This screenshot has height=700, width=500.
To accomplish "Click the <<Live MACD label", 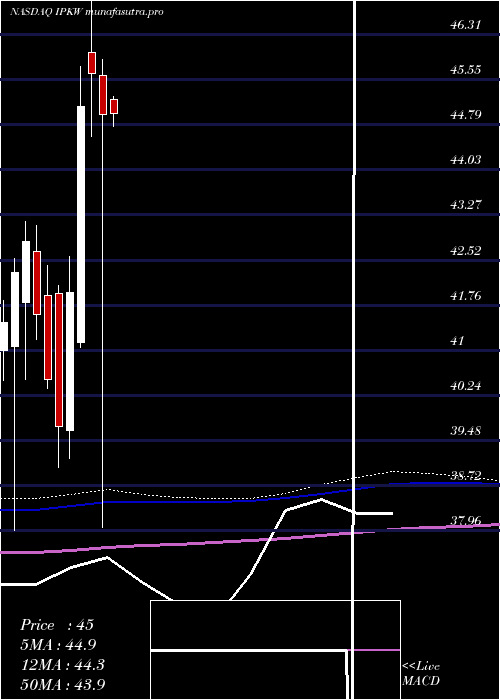I will point(421,673).
